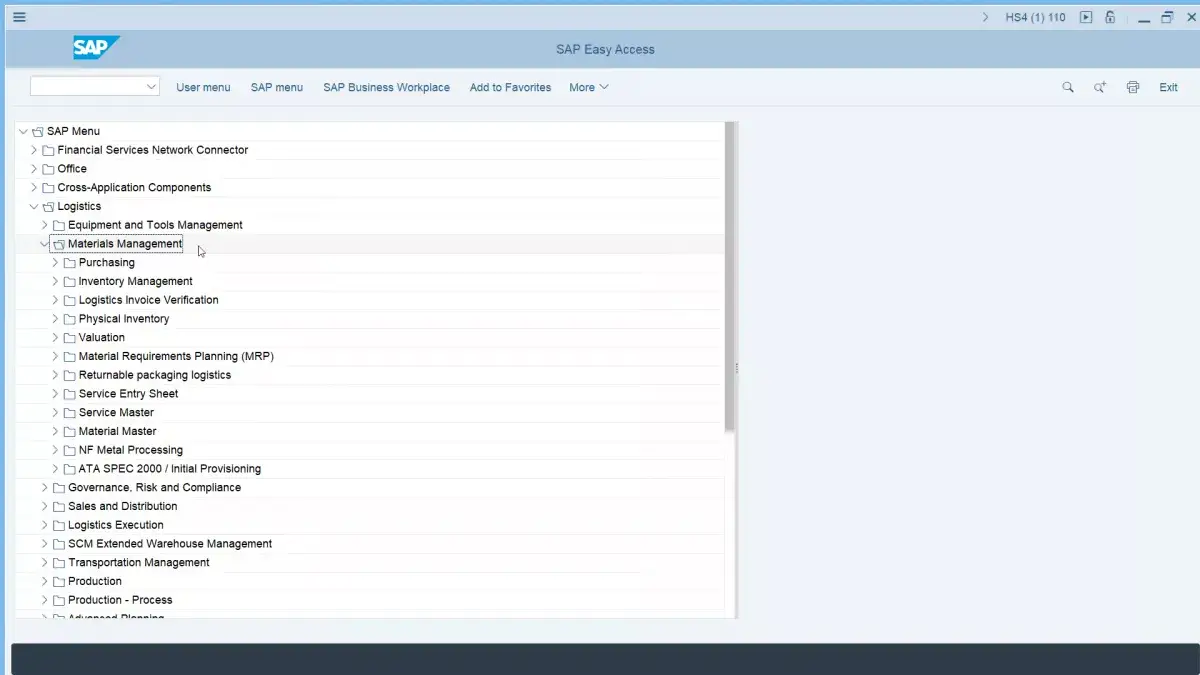Select the Governance, Risk and Compliance label
1200x675 pixels.
point(155,488)
